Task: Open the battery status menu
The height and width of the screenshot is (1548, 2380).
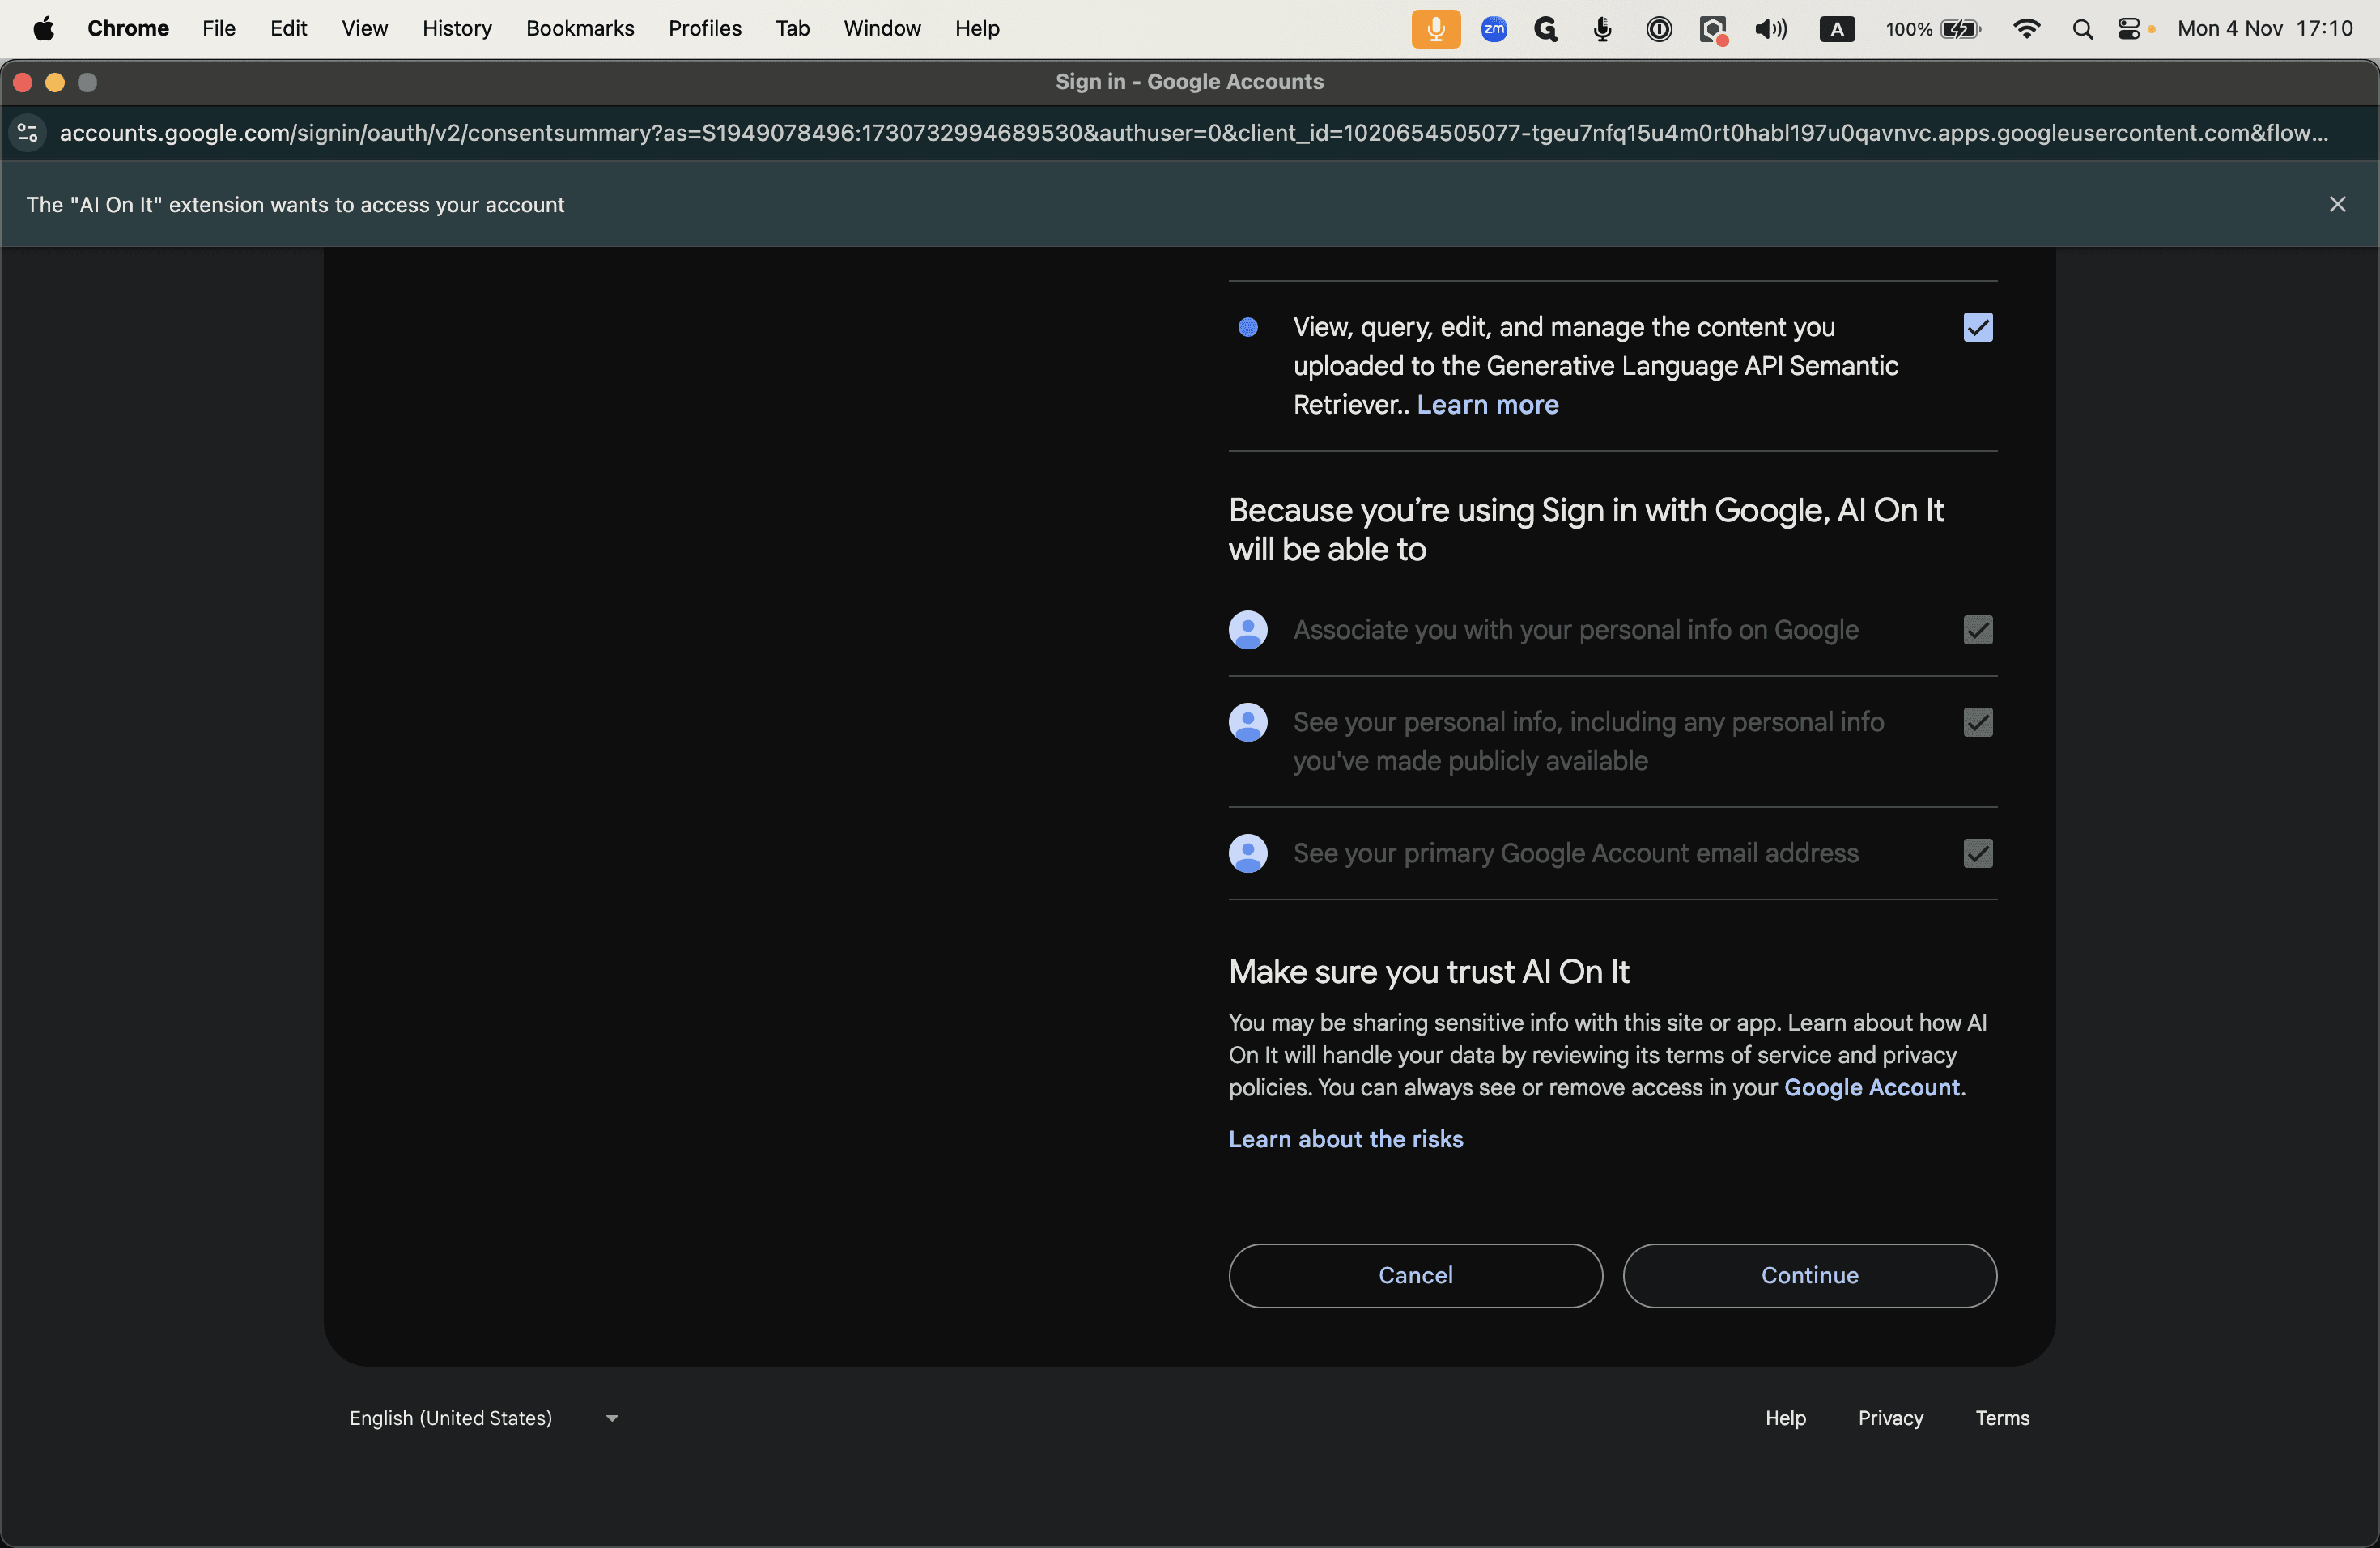Action: pos(1932,29)
